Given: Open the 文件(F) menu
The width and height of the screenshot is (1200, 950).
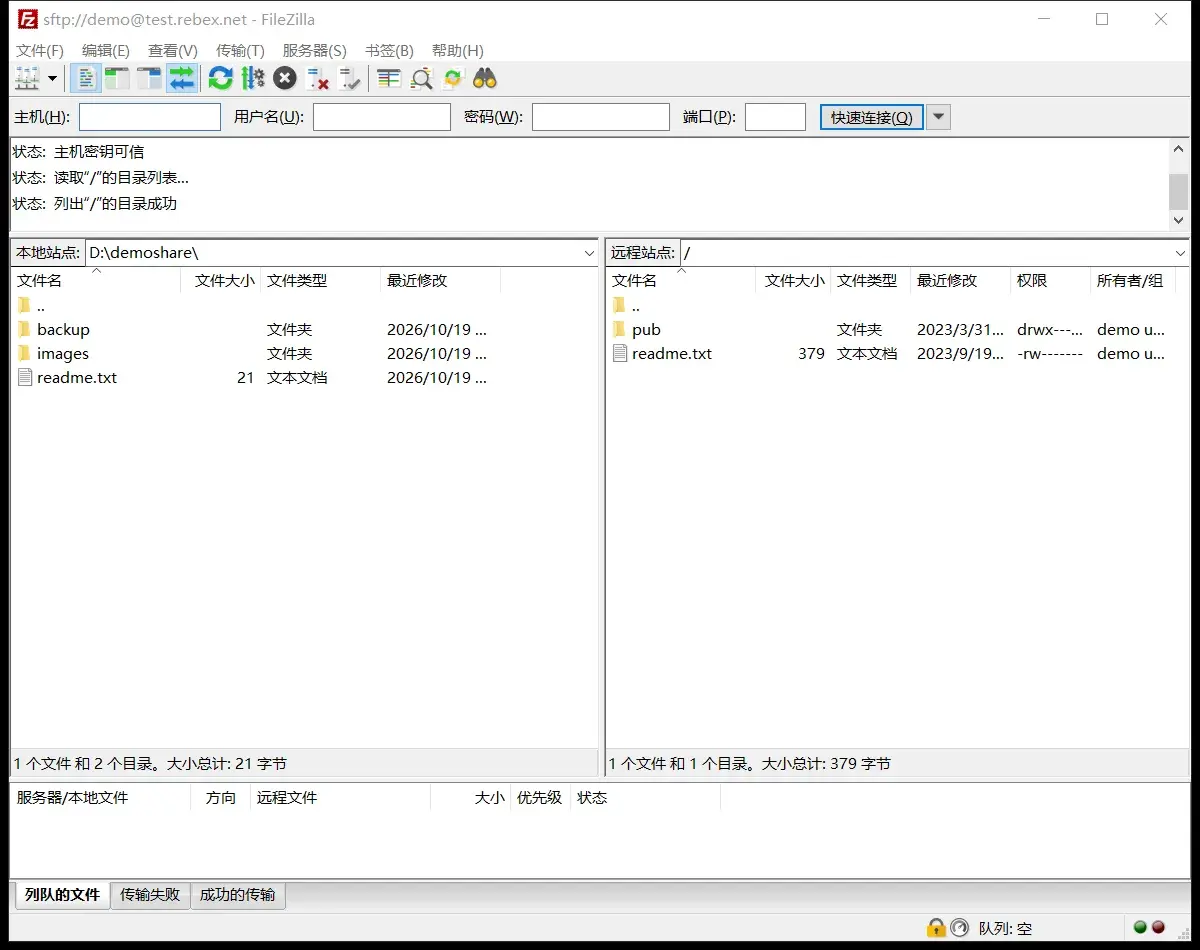Looking at the screenshot, I should (x=40, y=50).
